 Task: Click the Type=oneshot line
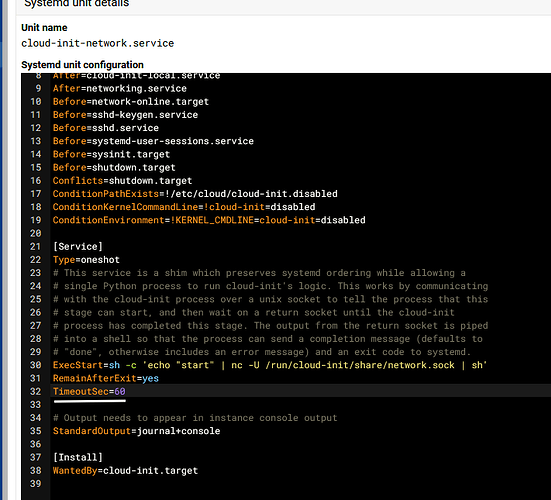click(86, 260)
